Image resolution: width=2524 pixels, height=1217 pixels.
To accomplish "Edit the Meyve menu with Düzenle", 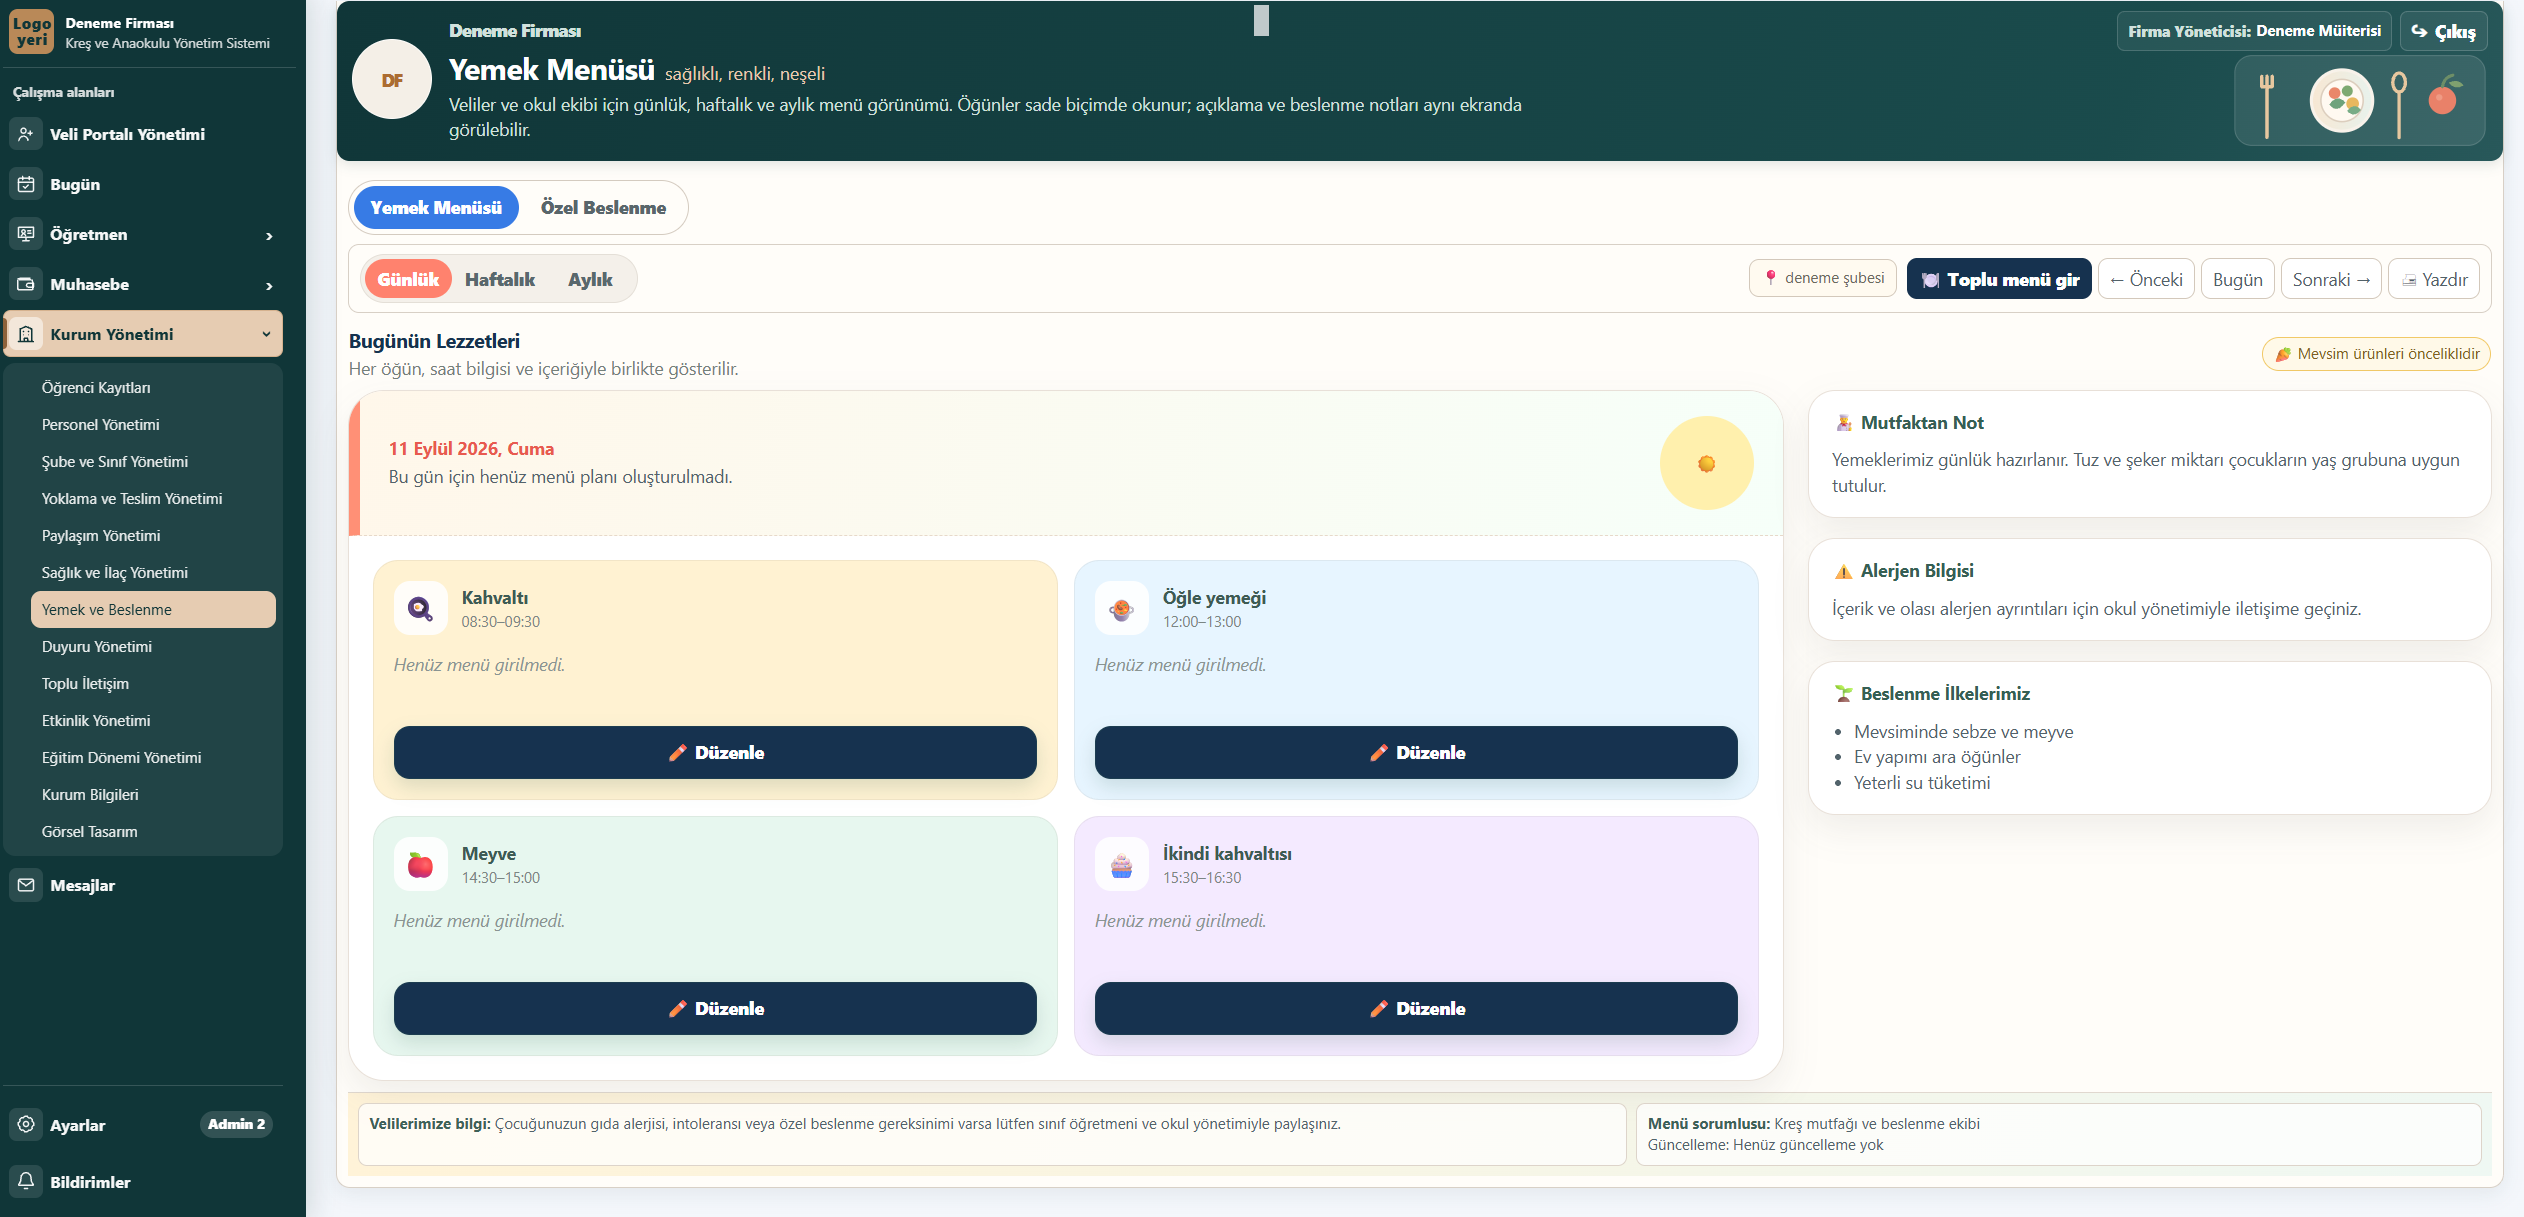I will click(715, 1008).
